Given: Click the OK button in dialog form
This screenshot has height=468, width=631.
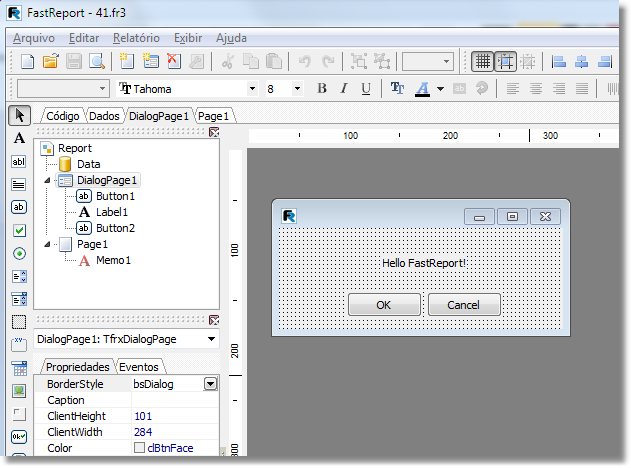Looking at the screenshot, I should coord(384,305).
